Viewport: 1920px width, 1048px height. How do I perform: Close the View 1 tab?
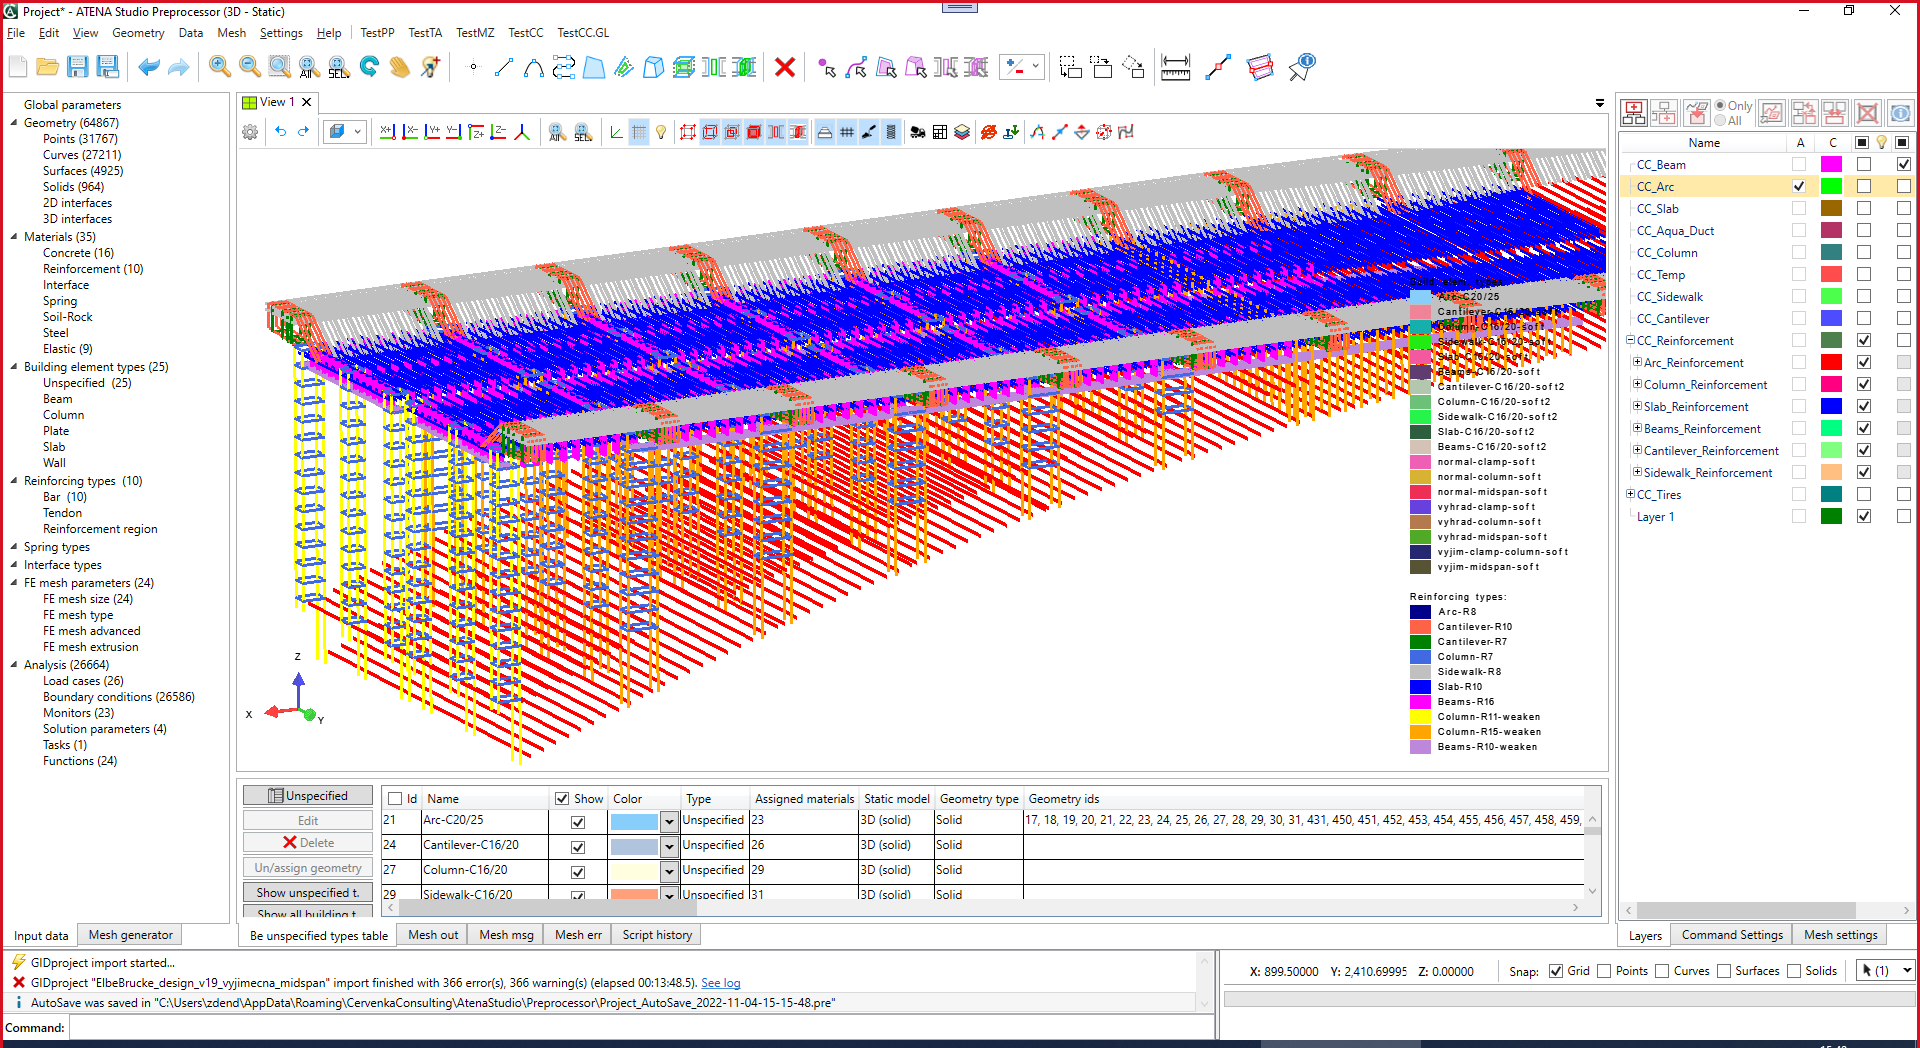[307, 102]
